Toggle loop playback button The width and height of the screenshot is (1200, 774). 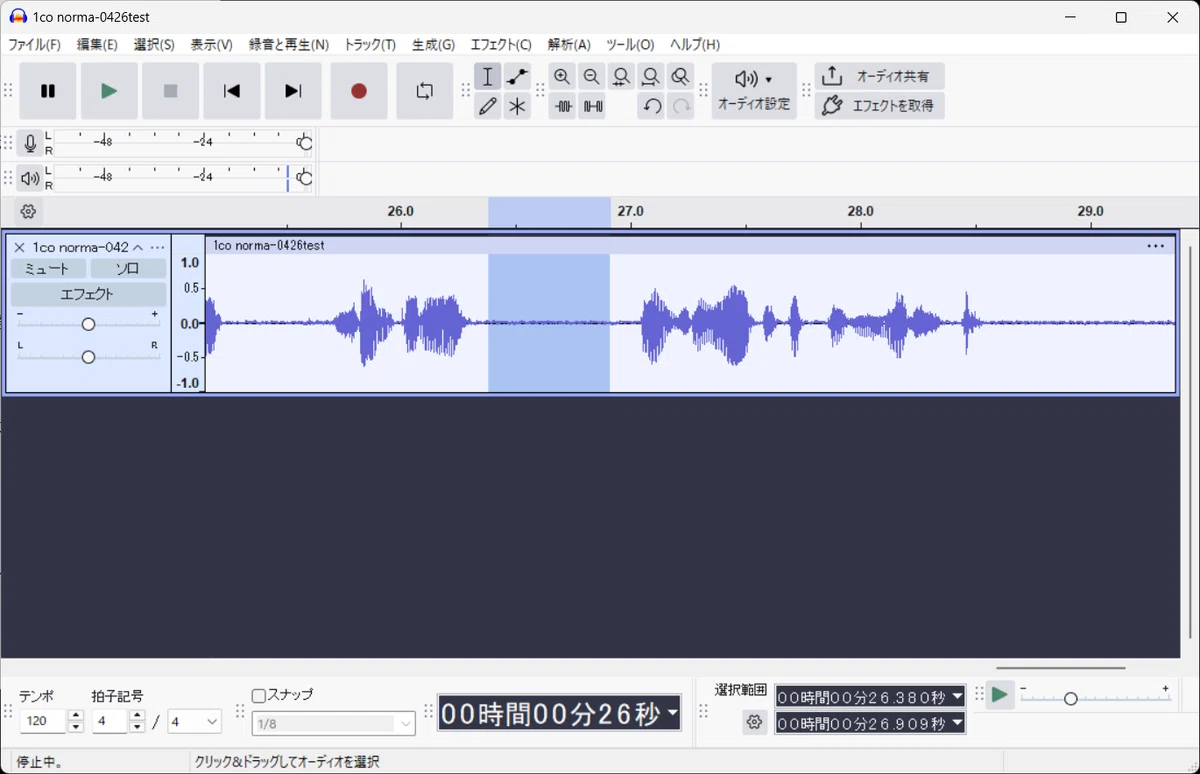click(x=425, y=91)
